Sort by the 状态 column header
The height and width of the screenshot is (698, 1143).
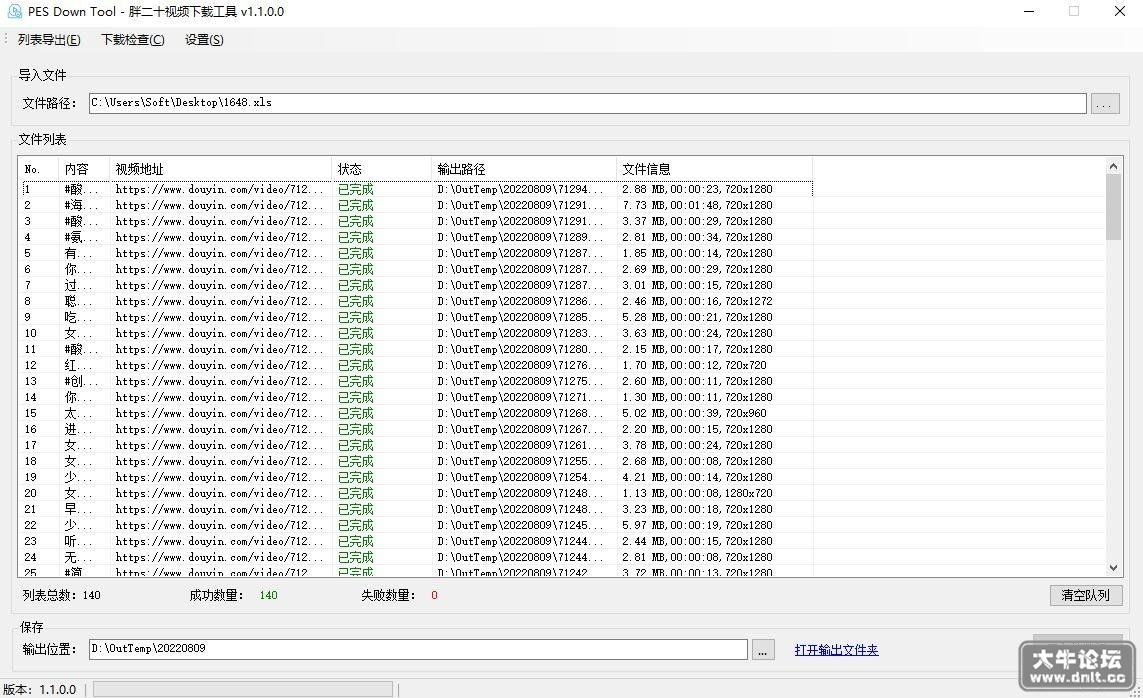(x=381, y=169)
